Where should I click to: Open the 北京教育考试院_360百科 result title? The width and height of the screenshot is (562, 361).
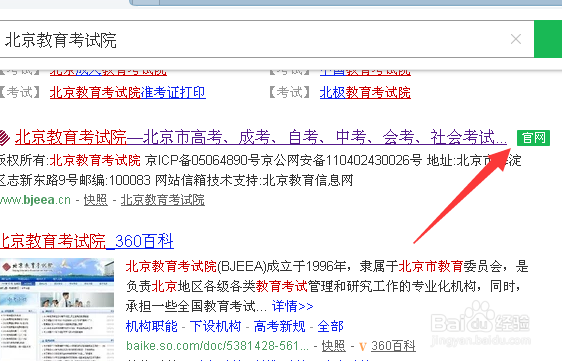pos(87,241)
